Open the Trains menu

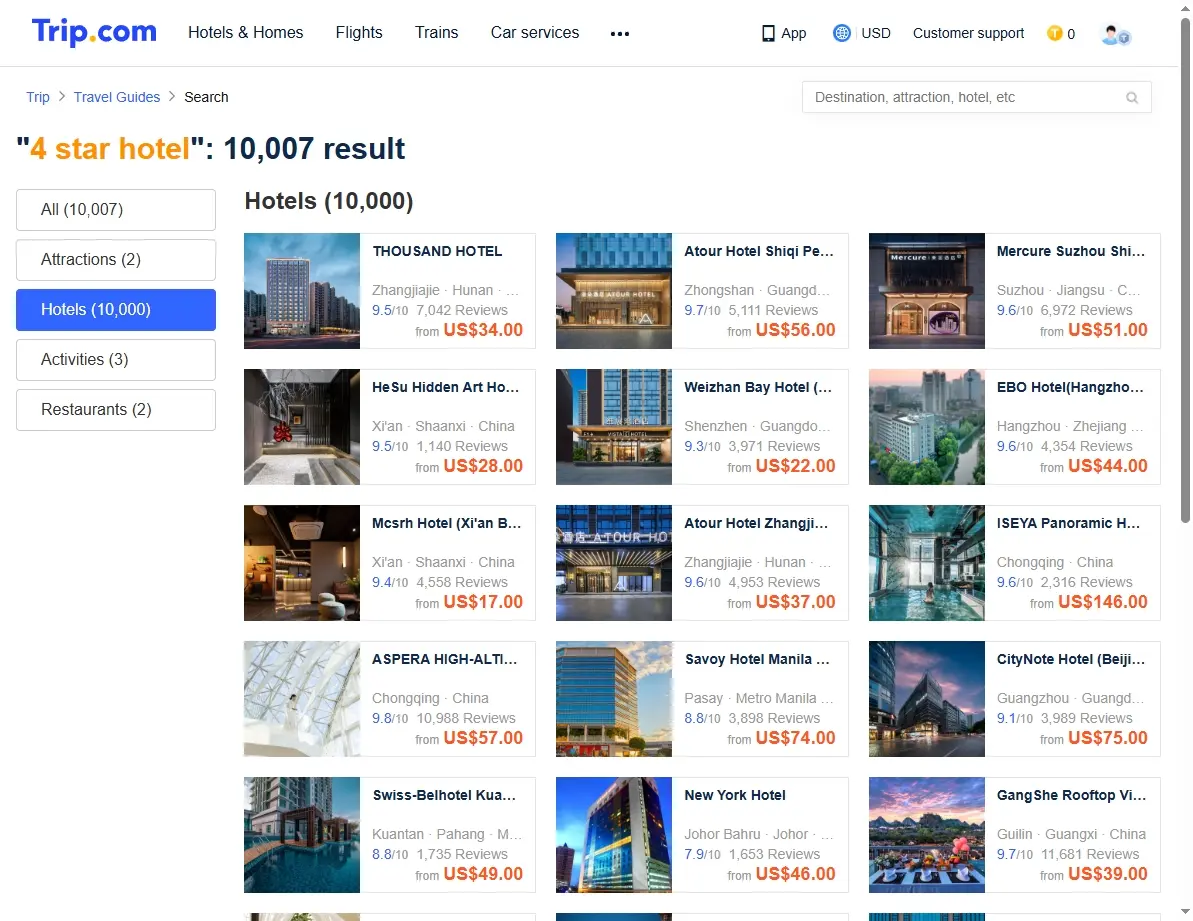pyautogui.click(x=437, y=33)
